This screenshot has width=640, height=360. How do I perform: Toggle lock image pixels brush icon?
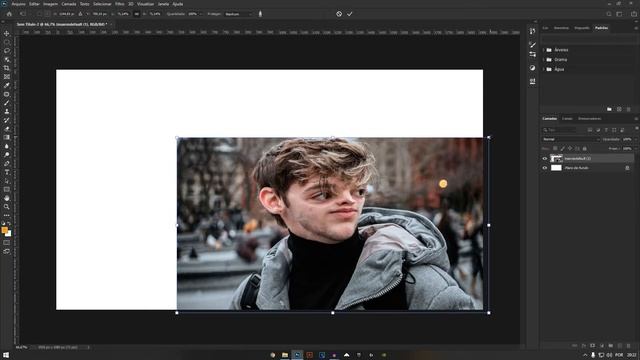tap(562, 149)
